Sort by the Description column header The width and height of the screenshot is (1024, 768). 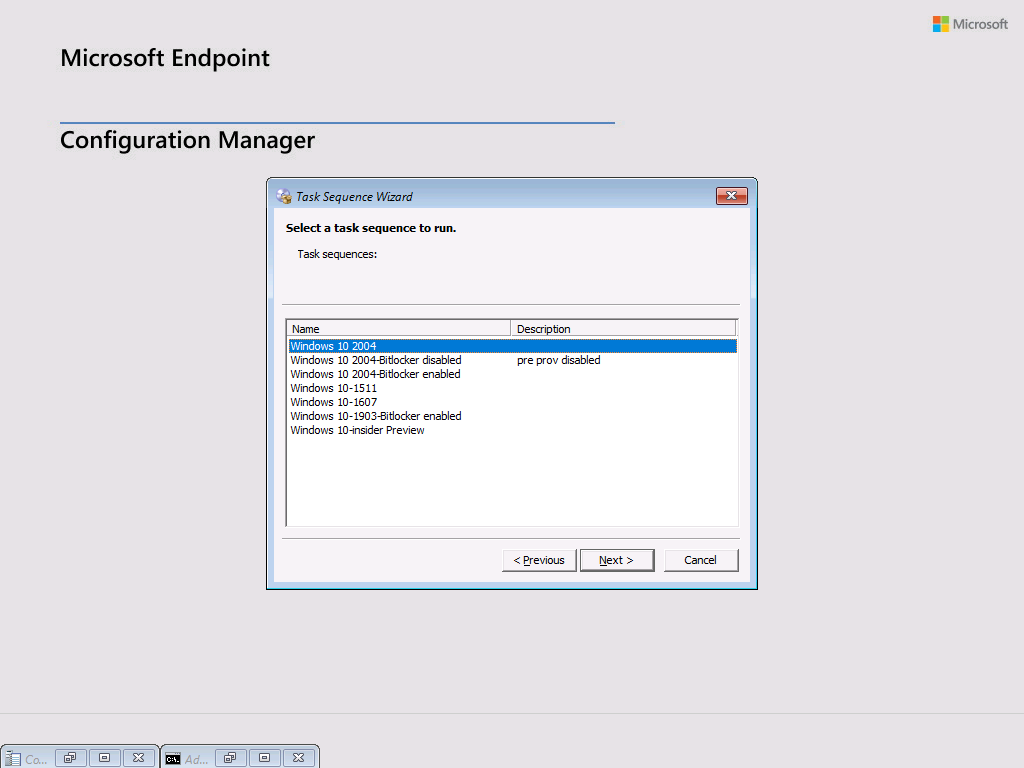(x=624, y=328)
